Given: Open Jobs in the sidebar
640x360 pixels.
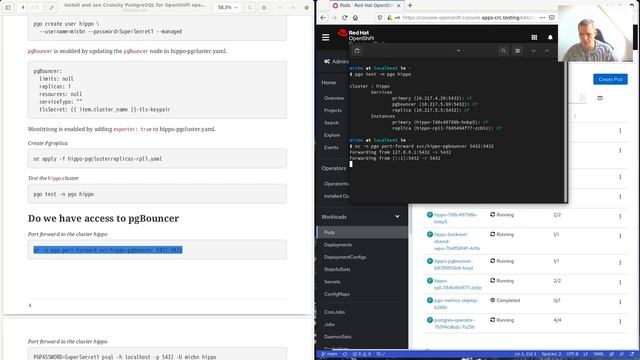Looking at the screenshot, I should click(329, 324).
